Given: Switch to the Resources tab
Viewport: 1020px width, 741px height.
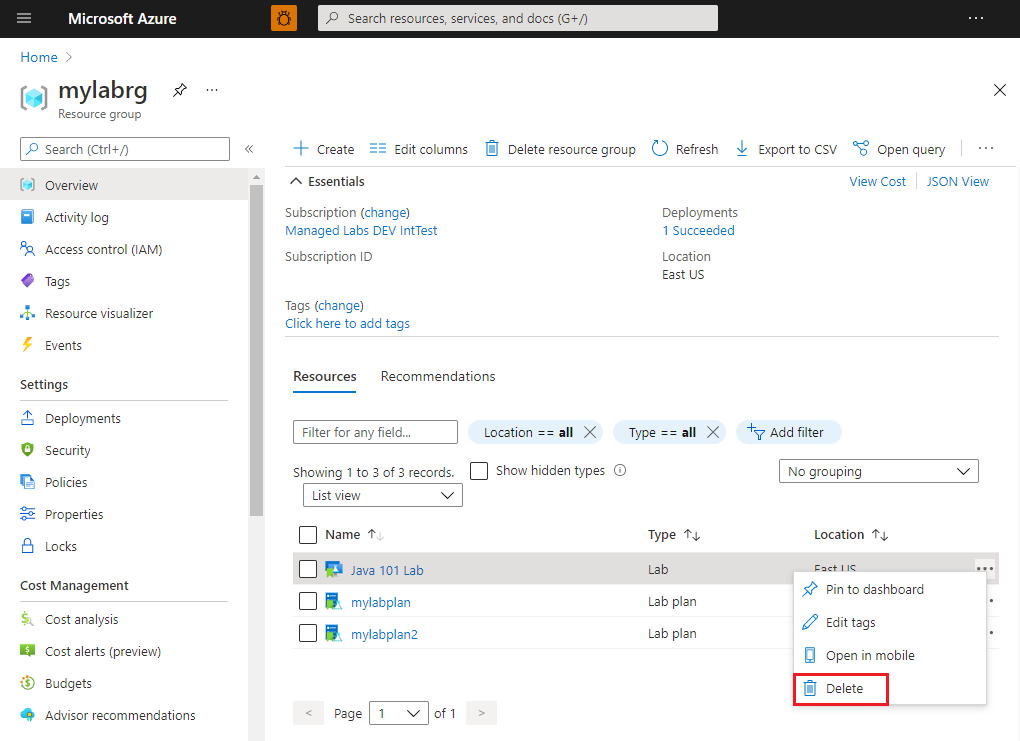Looking at the screenshot, I should click(x=325, y=376).
